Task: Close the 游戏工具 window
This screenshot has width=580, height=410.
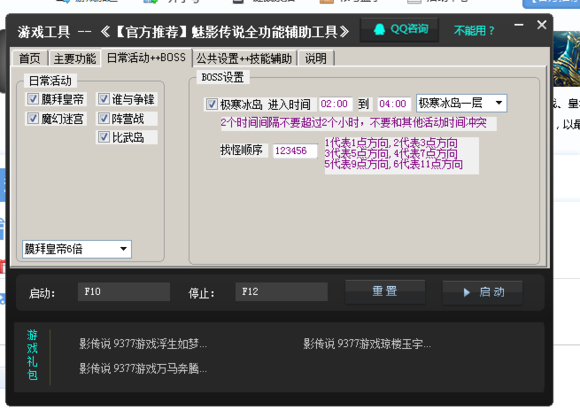Action: 542,25
